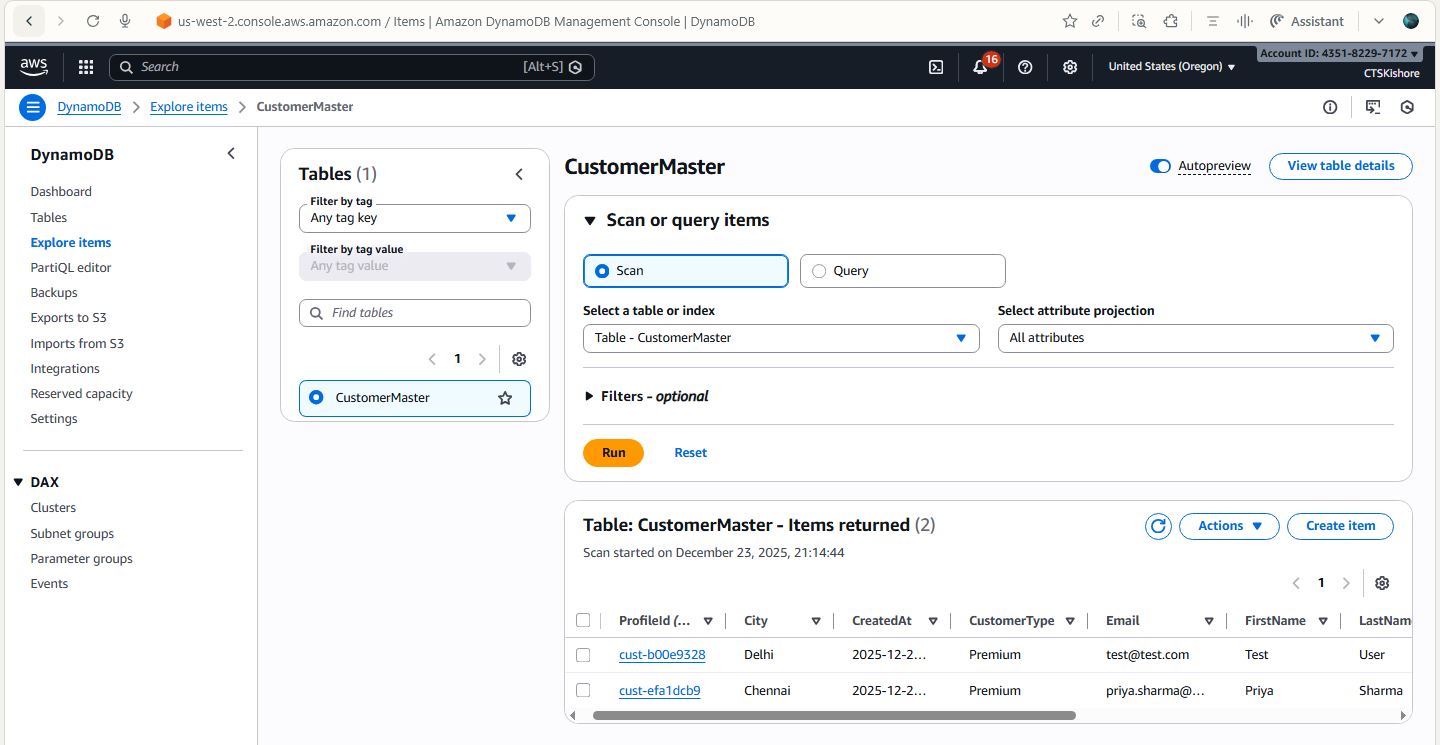Screen dimensions: 1440x745
Task: Toggle the Autopreview switch
Action: [x=1160, y=166]
